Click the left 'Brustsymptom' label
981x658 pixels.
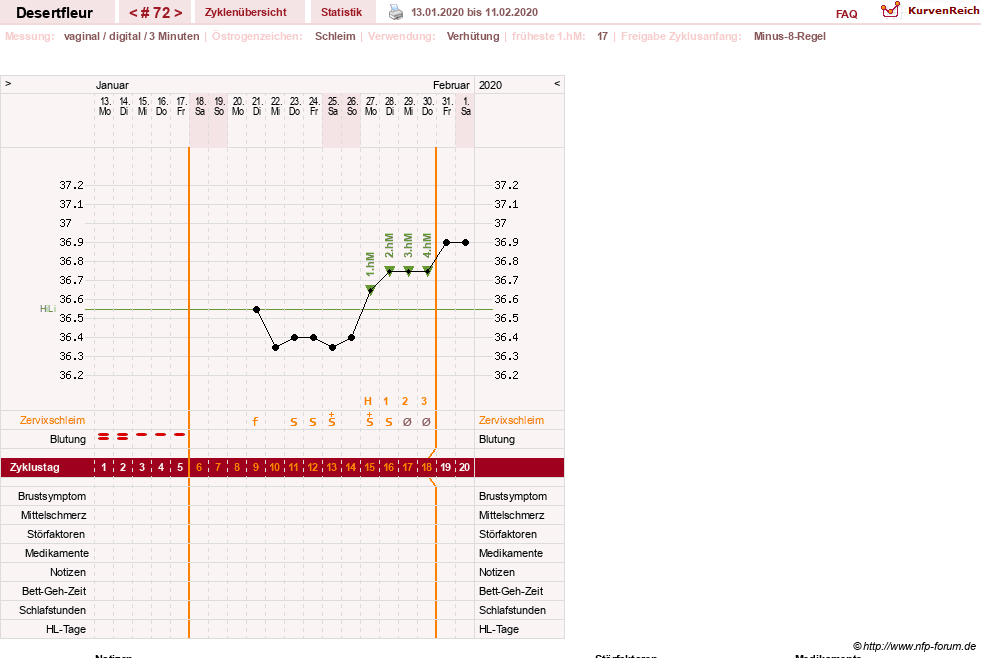click(x=52, y=496)
